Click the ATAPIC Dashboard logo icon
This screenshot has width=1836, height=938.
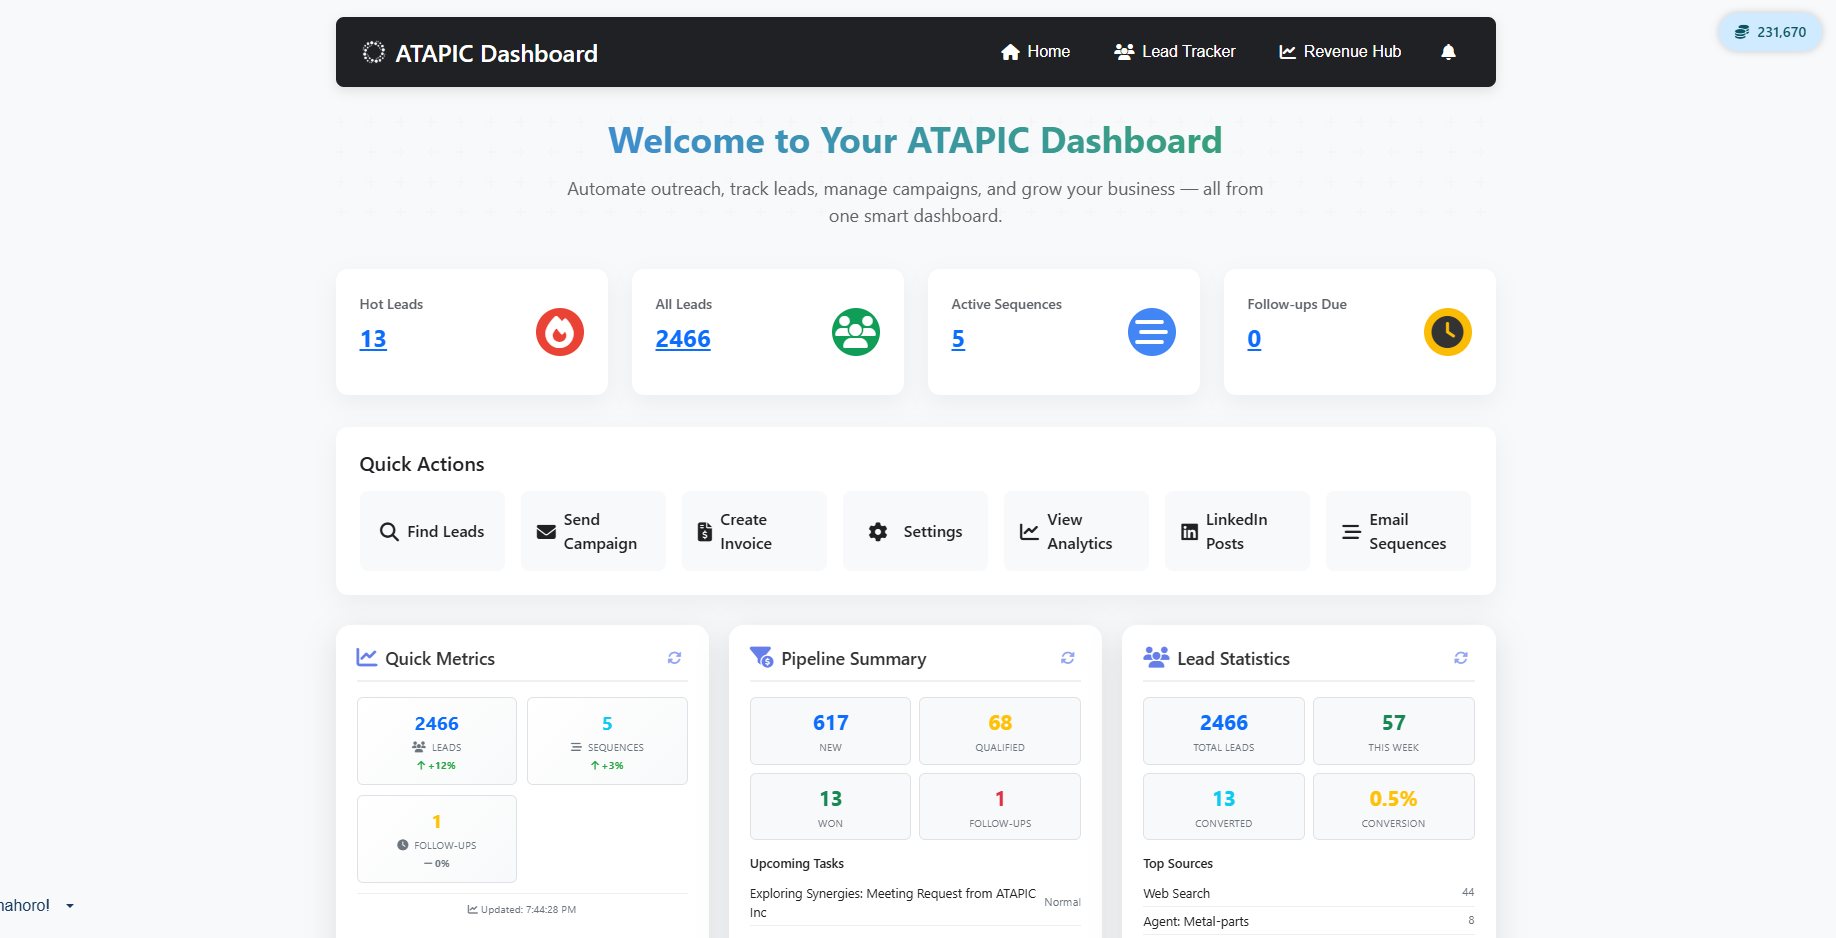[x=374, y=51]
